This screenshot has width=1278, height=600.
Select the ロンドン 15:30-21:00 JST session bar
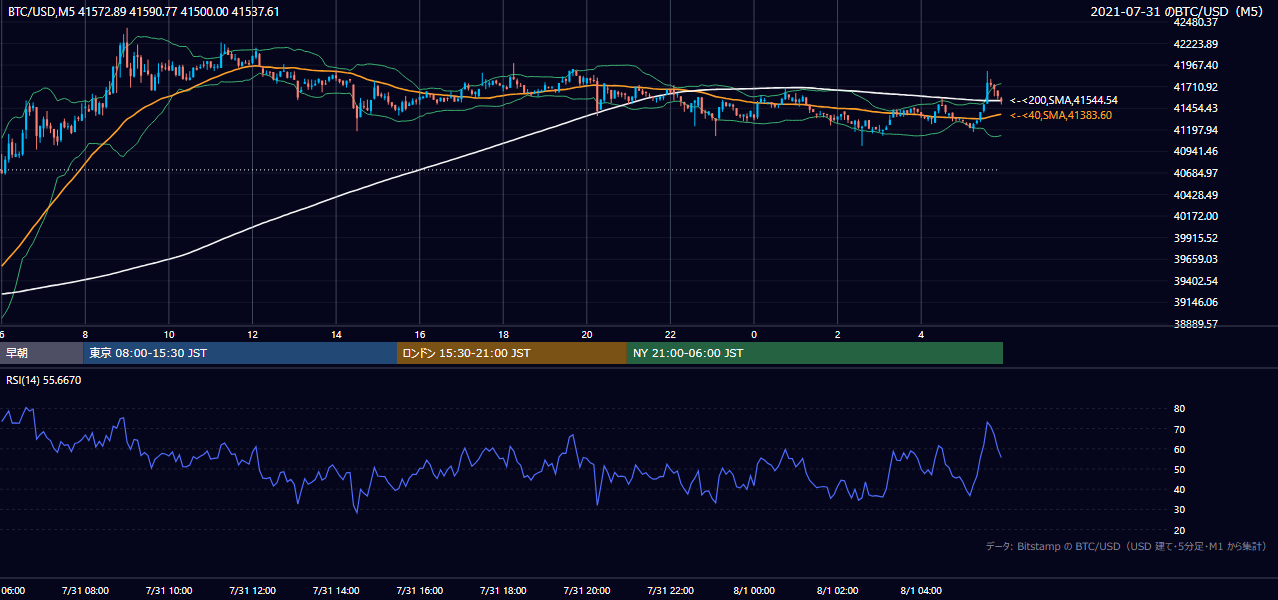tap(512, 353)
